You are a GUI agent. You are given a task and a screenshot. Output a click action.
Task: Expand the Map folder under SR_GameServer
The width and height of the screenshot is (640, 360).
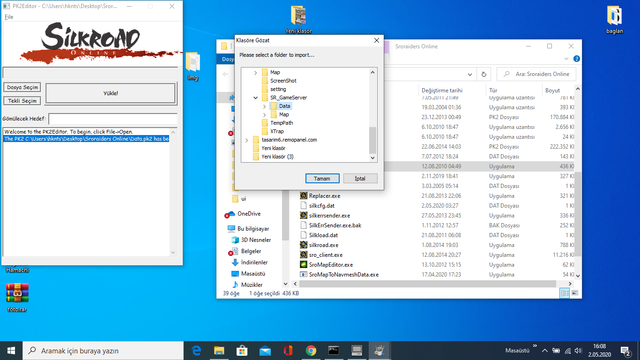tap(264, 115)
